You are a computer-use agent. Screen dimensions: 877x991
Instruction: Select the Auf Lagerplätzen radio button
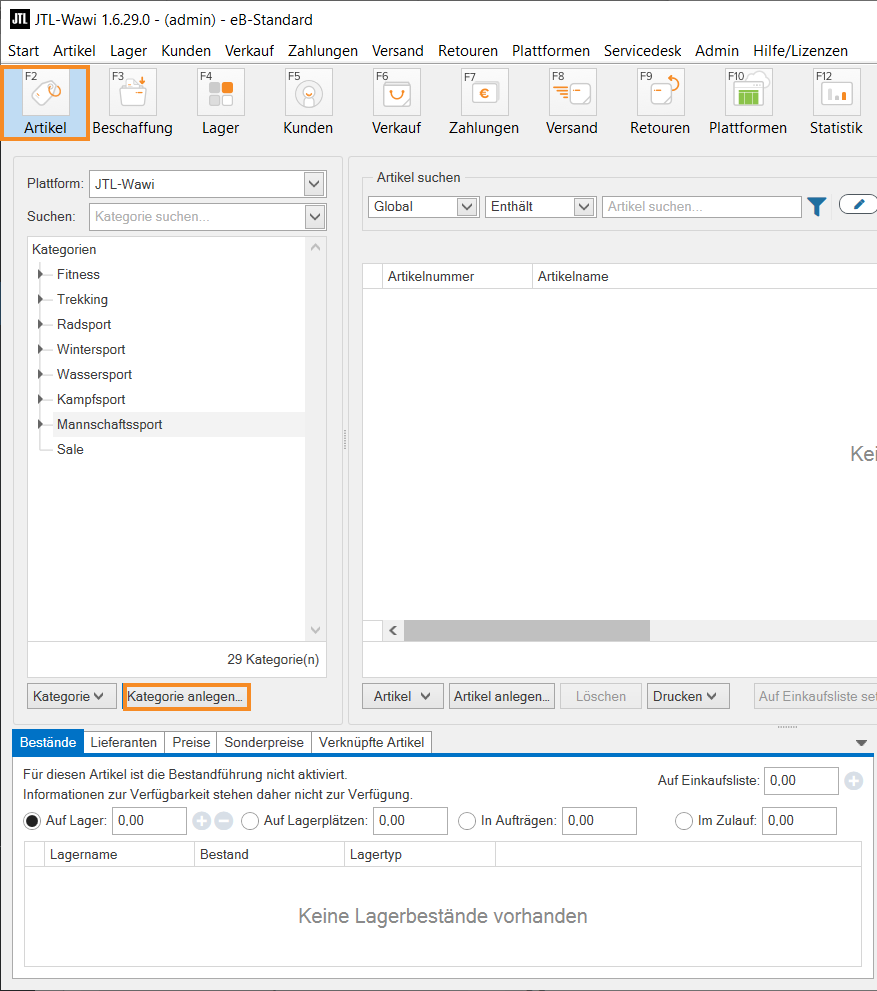[250, 821]
